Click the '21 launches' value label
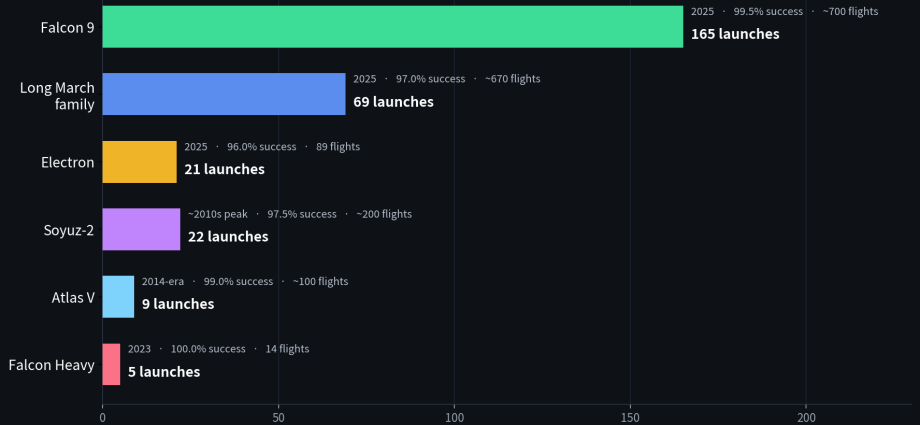920x425 pixels. pos(224,169)
